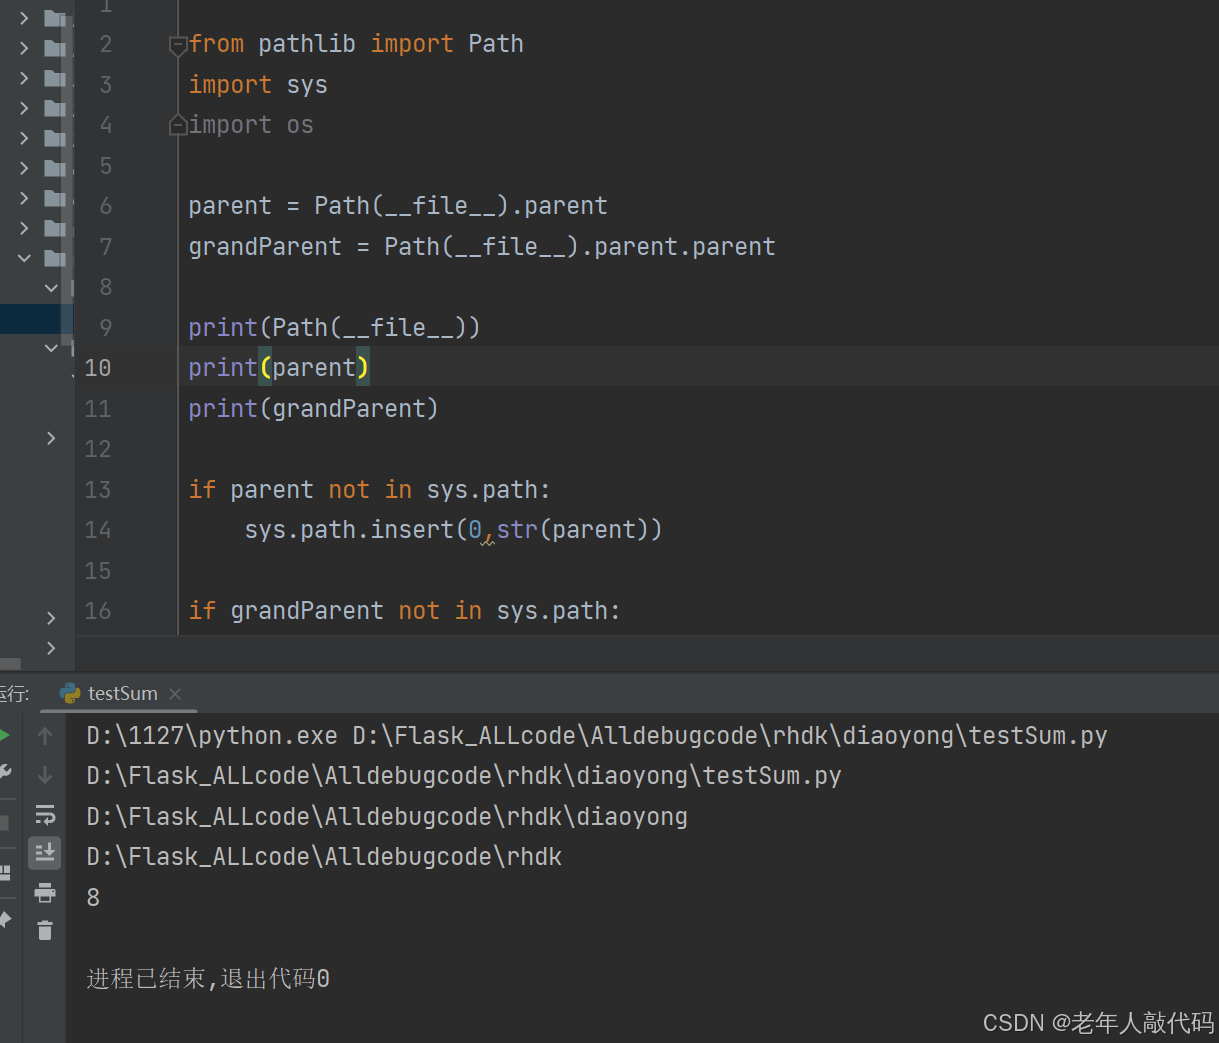Click the Python icon on testSum tab

70,693
